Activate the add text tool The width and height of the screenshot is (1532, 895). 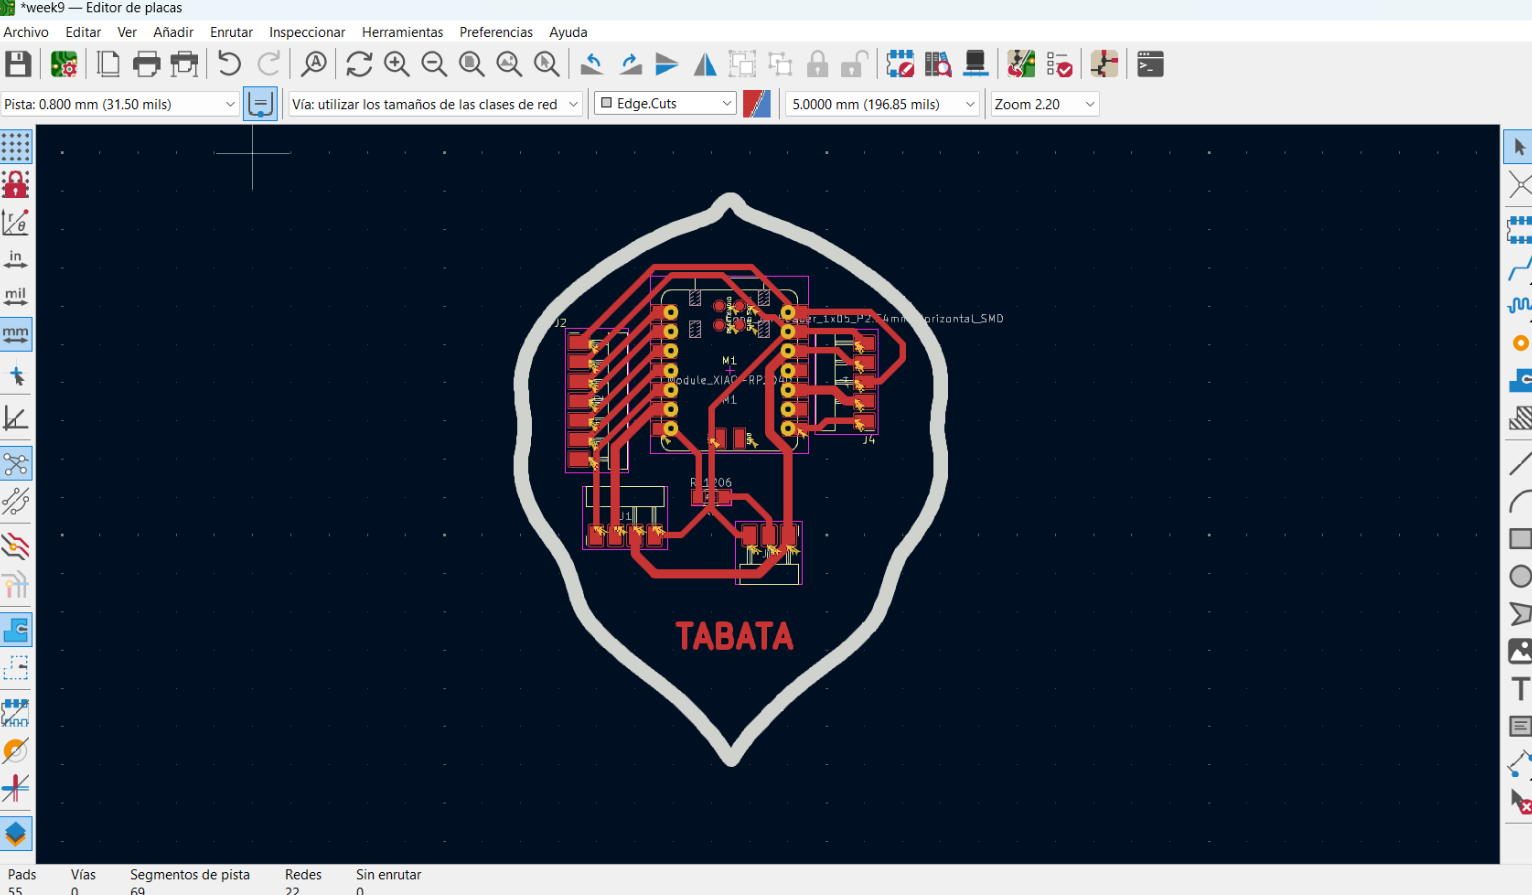[1519, 689]
